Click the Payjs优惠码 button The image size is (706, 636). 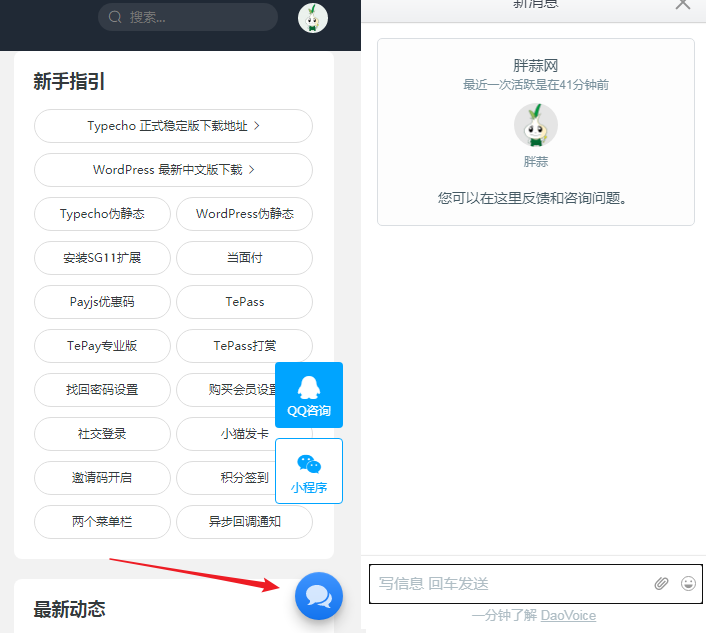[x=102, y=302]
